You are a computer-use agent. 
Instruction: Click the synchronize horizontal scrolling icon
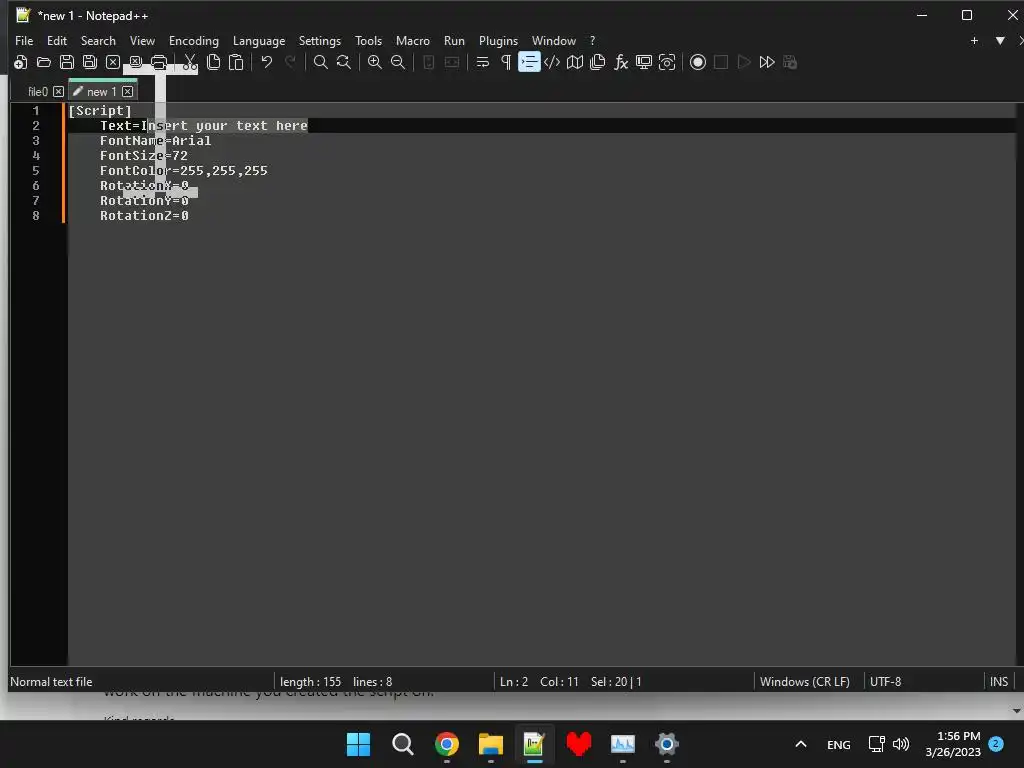tap(451, 62)
